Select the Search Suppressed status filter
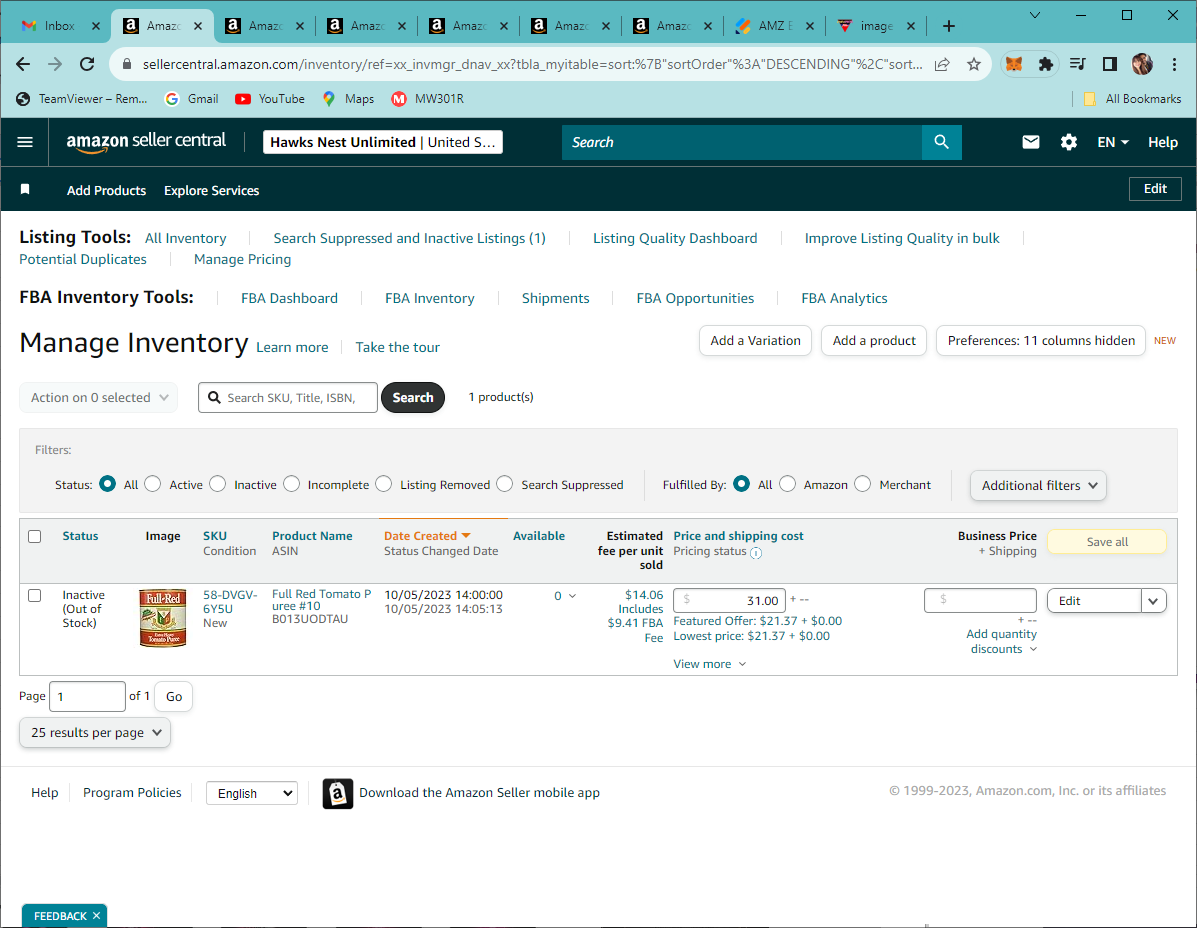Screen dimensions: 1197x928 (505, 484)
